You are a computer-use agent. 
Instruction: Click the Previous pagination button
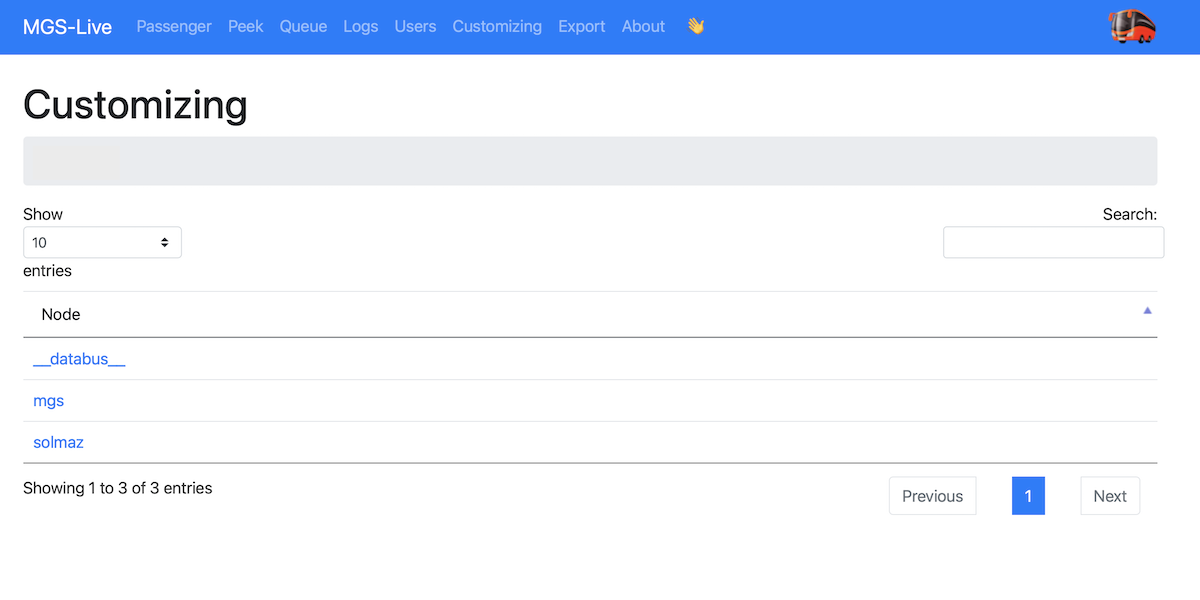click(932, 496)
